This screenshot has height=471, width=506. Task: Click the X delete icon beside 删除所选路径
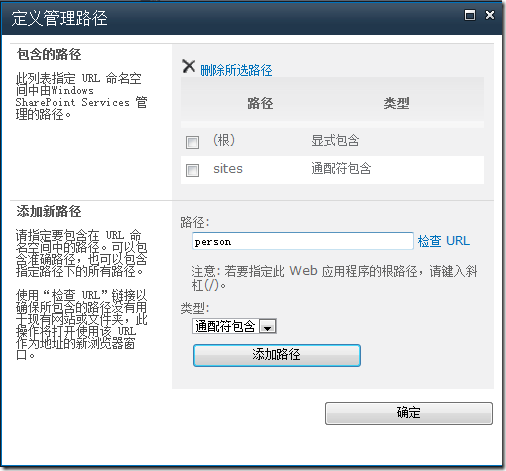click(189, 66)
